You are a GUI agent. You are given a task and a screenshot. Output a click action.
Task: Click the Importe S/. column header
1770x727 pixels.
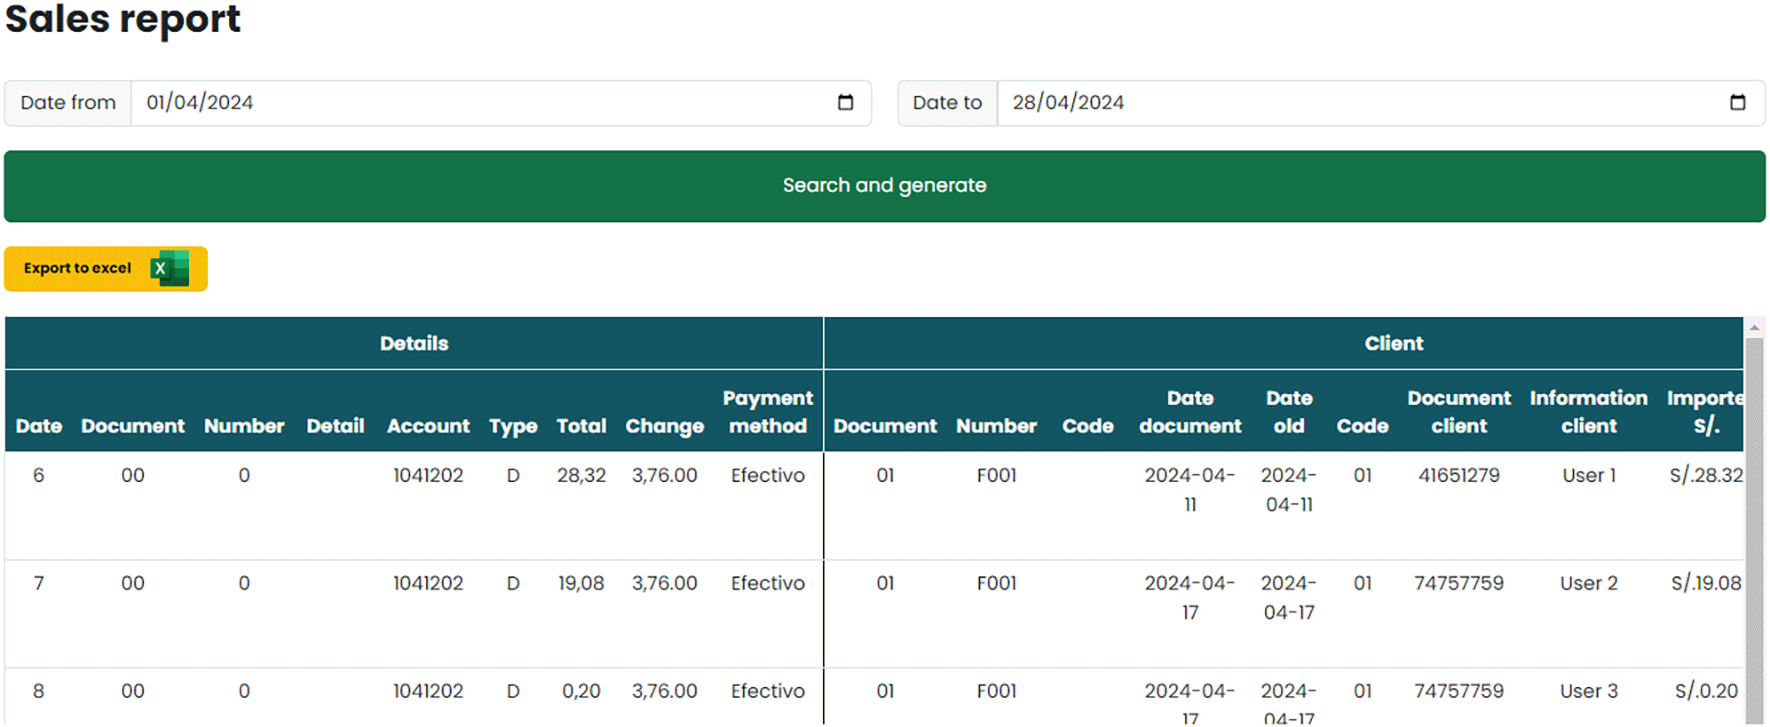pyautogui.click(x=1705, y=412)
